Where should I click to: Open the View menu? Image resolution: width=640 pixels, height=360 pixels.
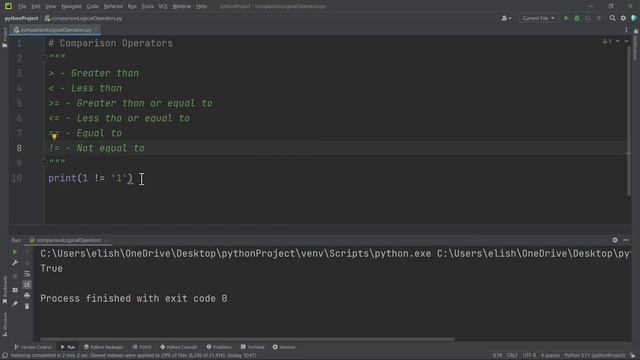(x=50, y=7)
